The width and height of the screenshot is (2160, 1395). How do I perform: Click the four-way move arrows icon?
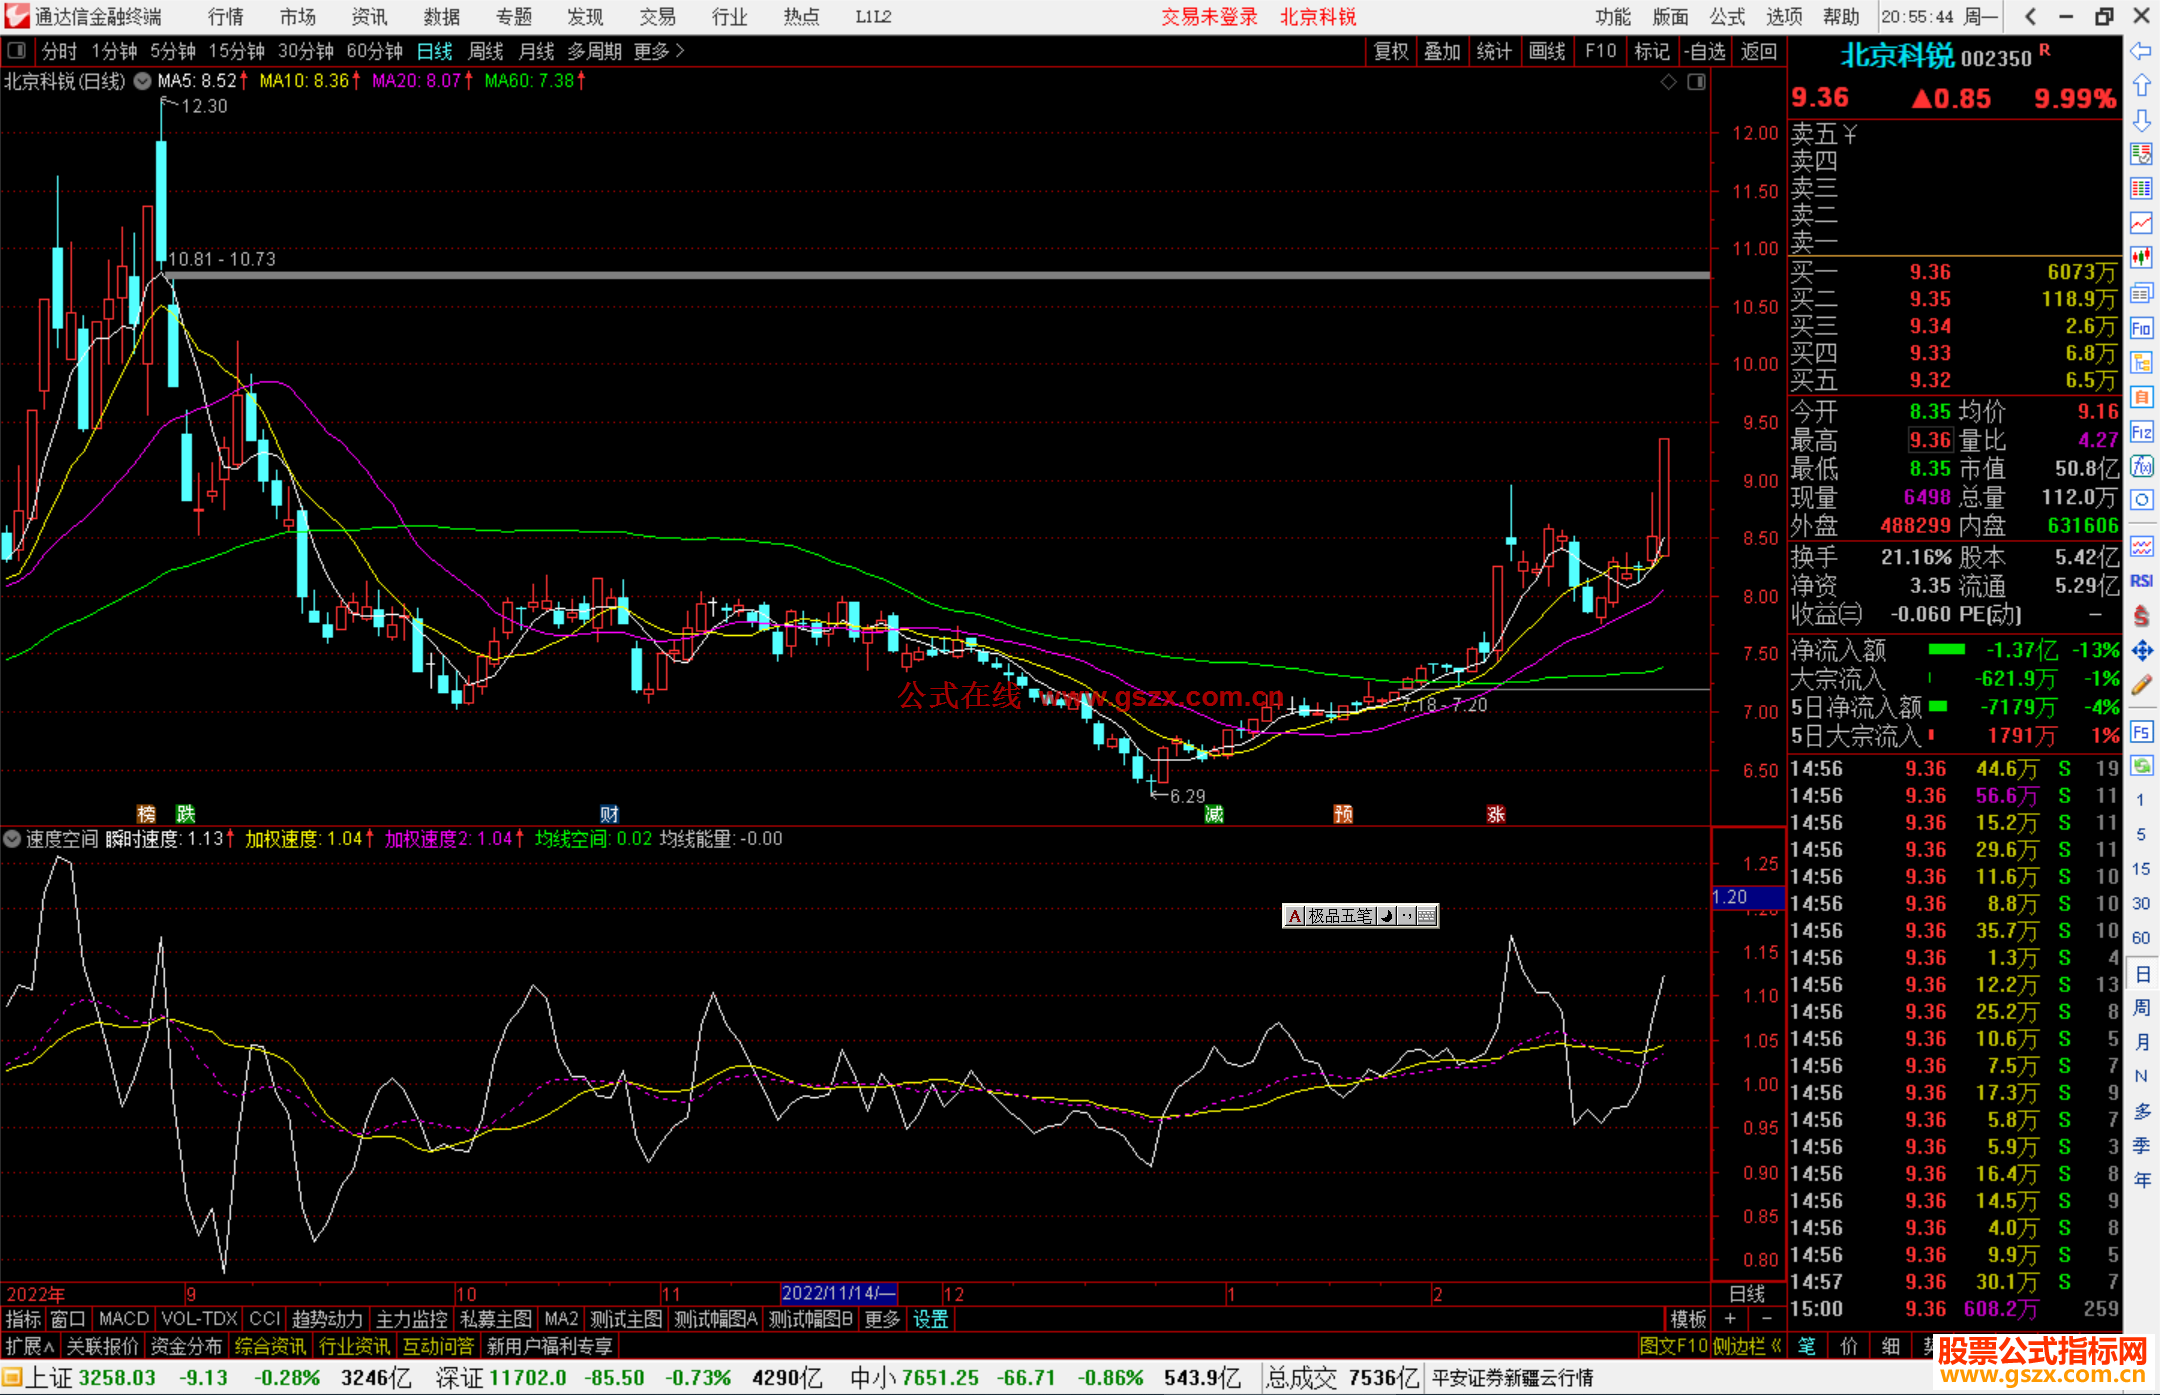2141,651
